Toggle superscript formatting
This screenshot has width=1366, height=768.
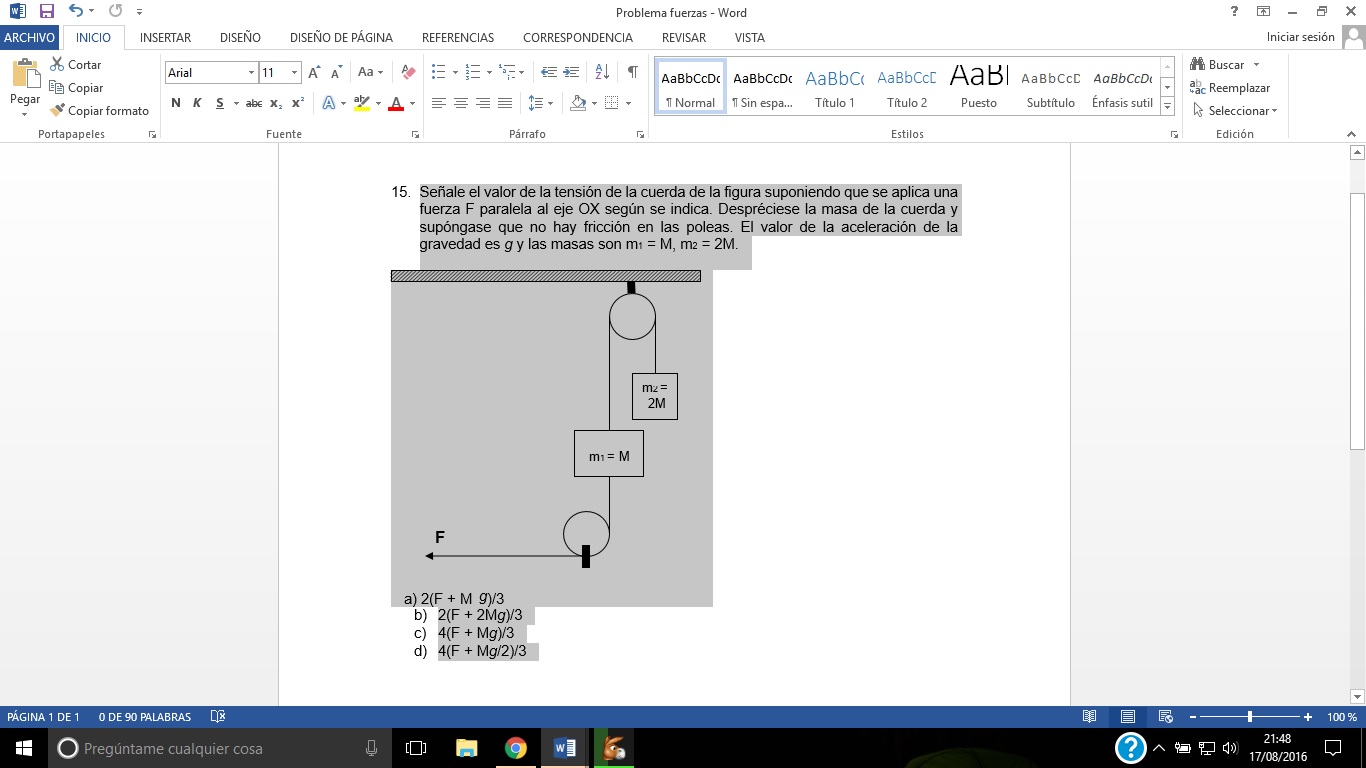298,103
